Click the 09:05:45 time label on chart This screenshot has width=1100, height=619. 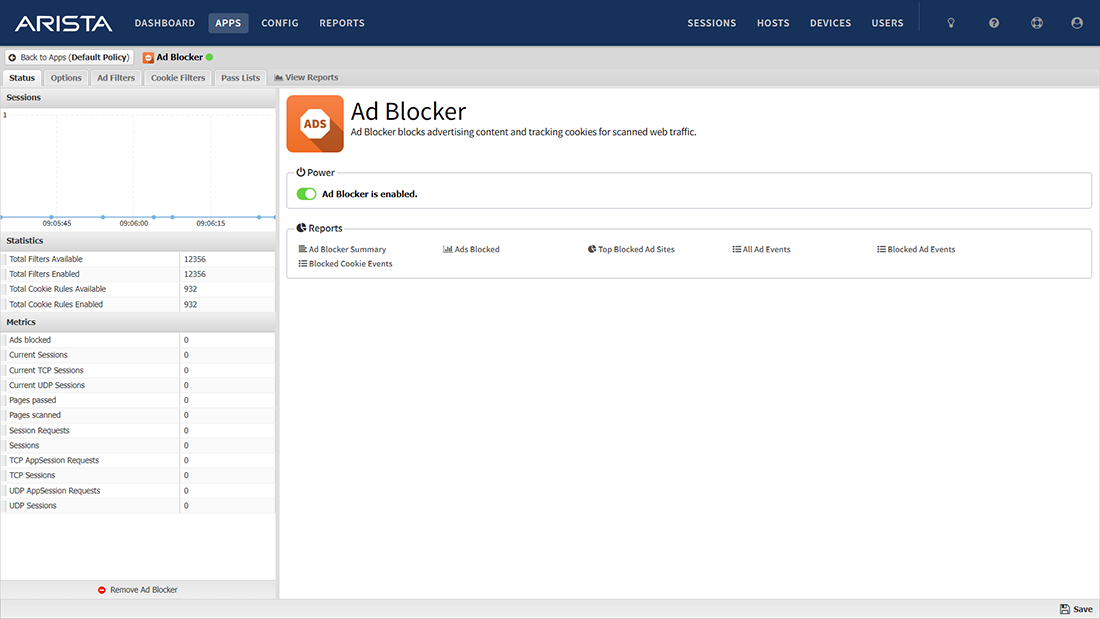pyautogui.click(x=57, y=223)
